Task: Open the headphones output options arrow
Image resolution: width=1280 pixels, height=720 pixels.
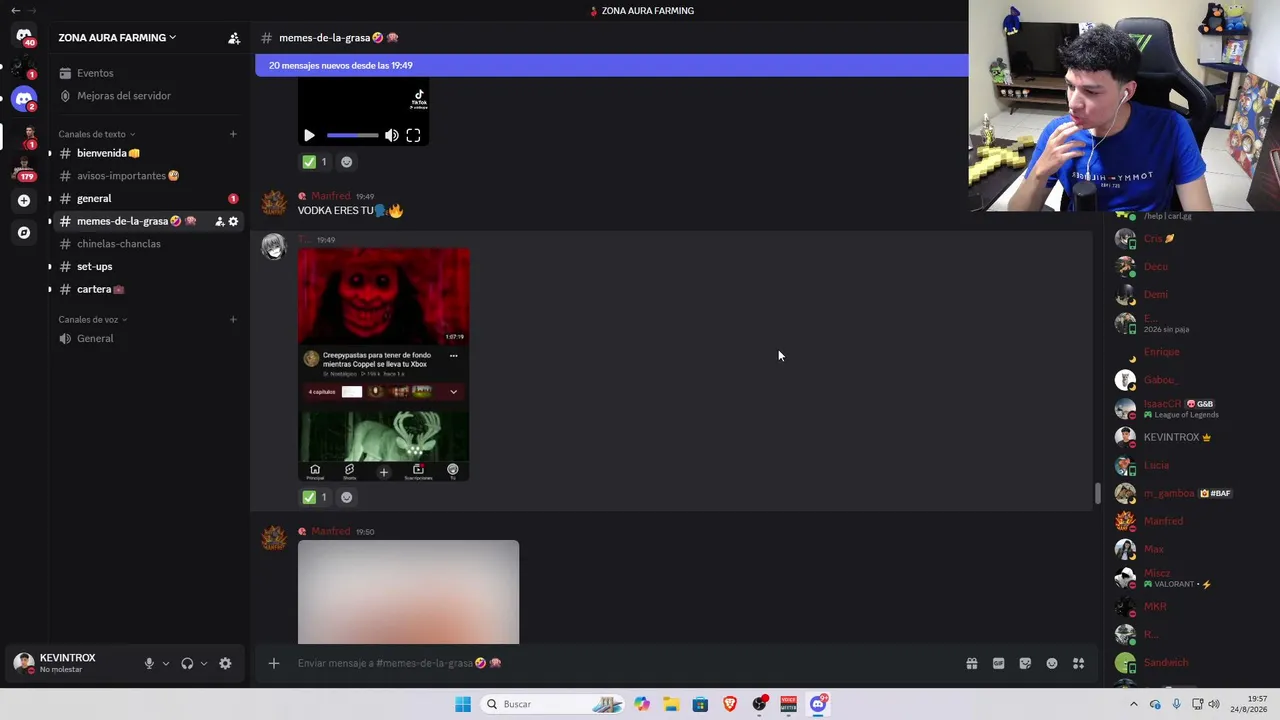Action: coord(204,663)
